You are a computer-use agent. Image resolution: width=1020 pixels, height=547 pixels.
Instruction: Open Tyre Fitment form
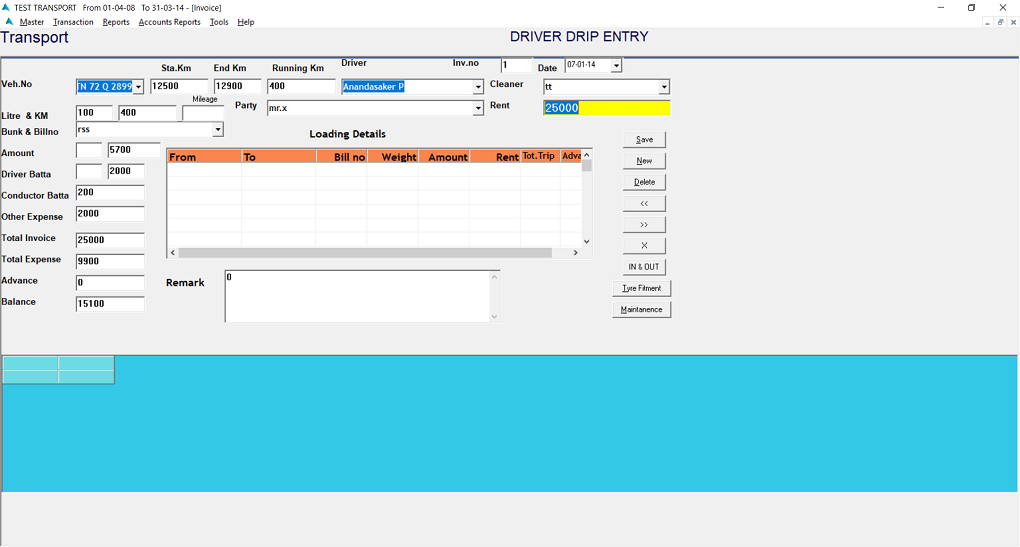pyautogui.click(x=641, y=288)
